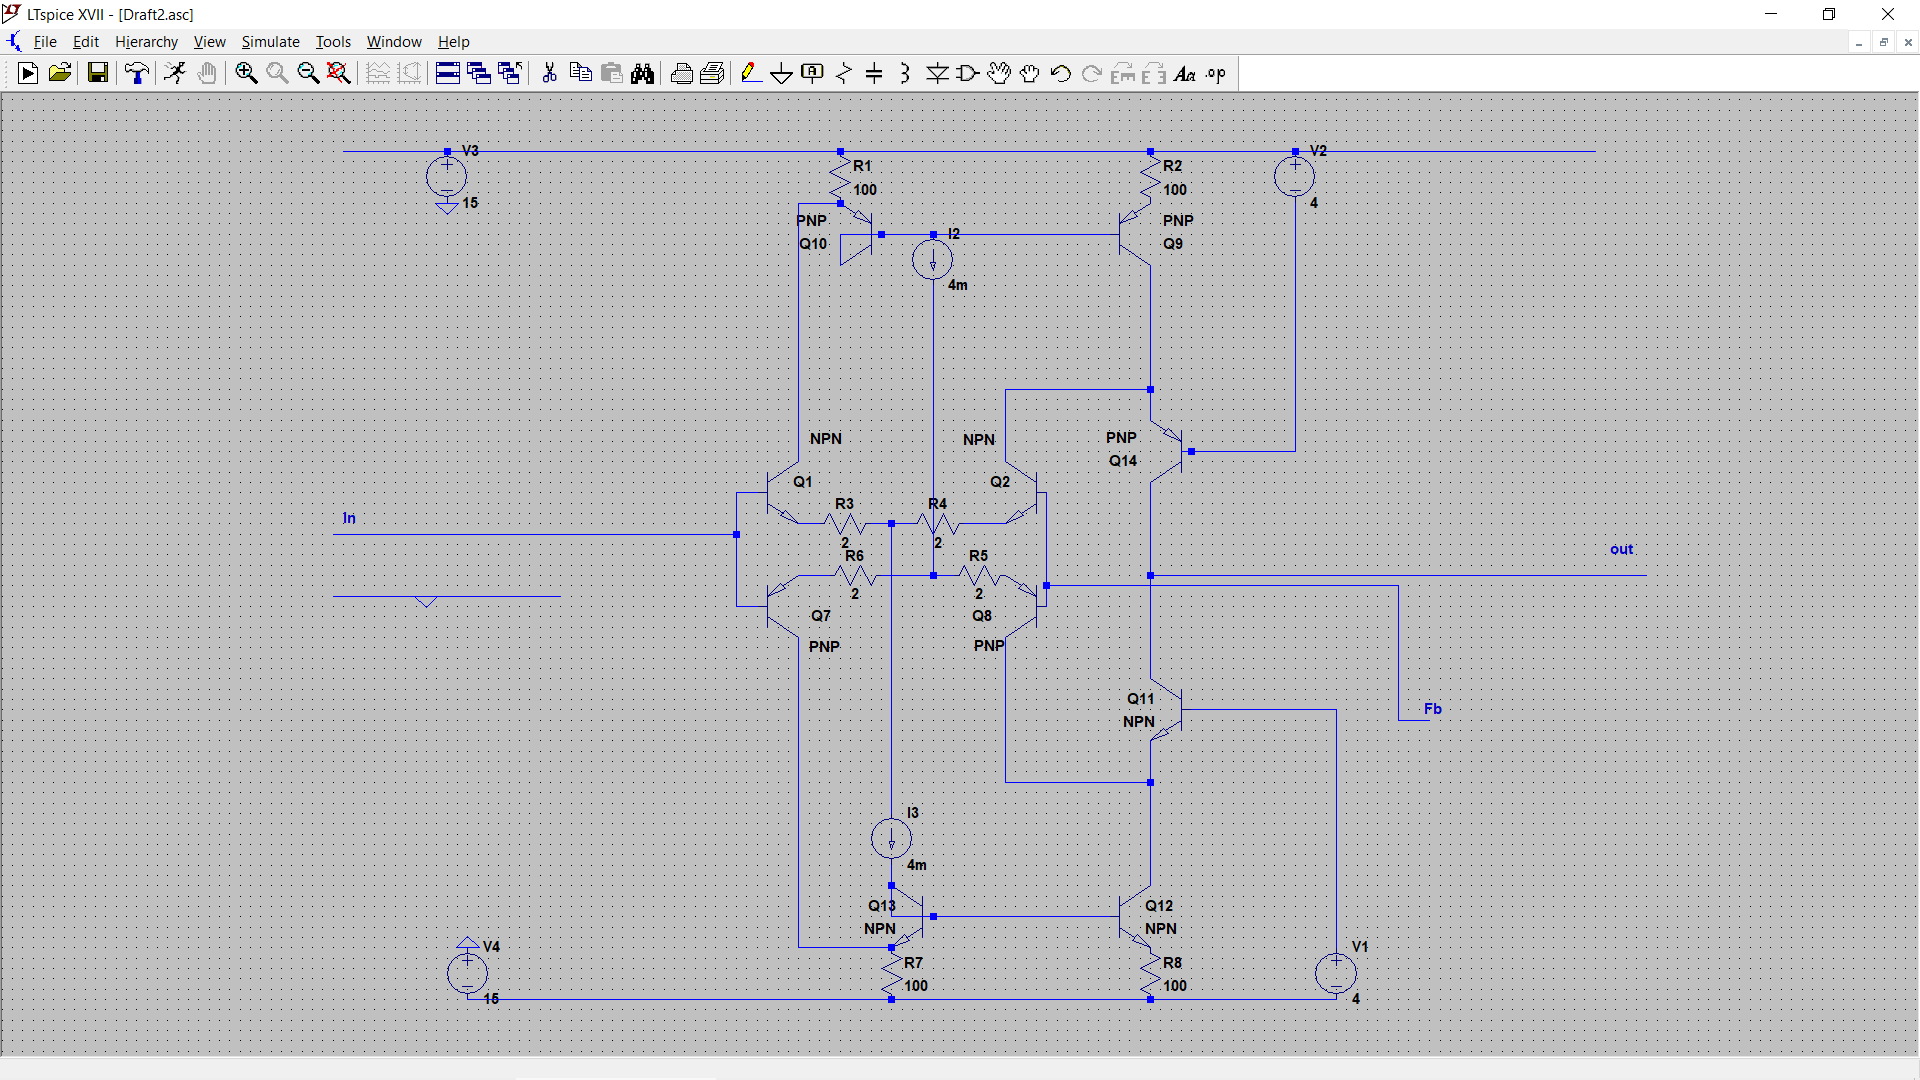Image resolution: width=1920 pixels, height=1080 pixels.
Task: Open the Simulate menu
Action: 270,42
